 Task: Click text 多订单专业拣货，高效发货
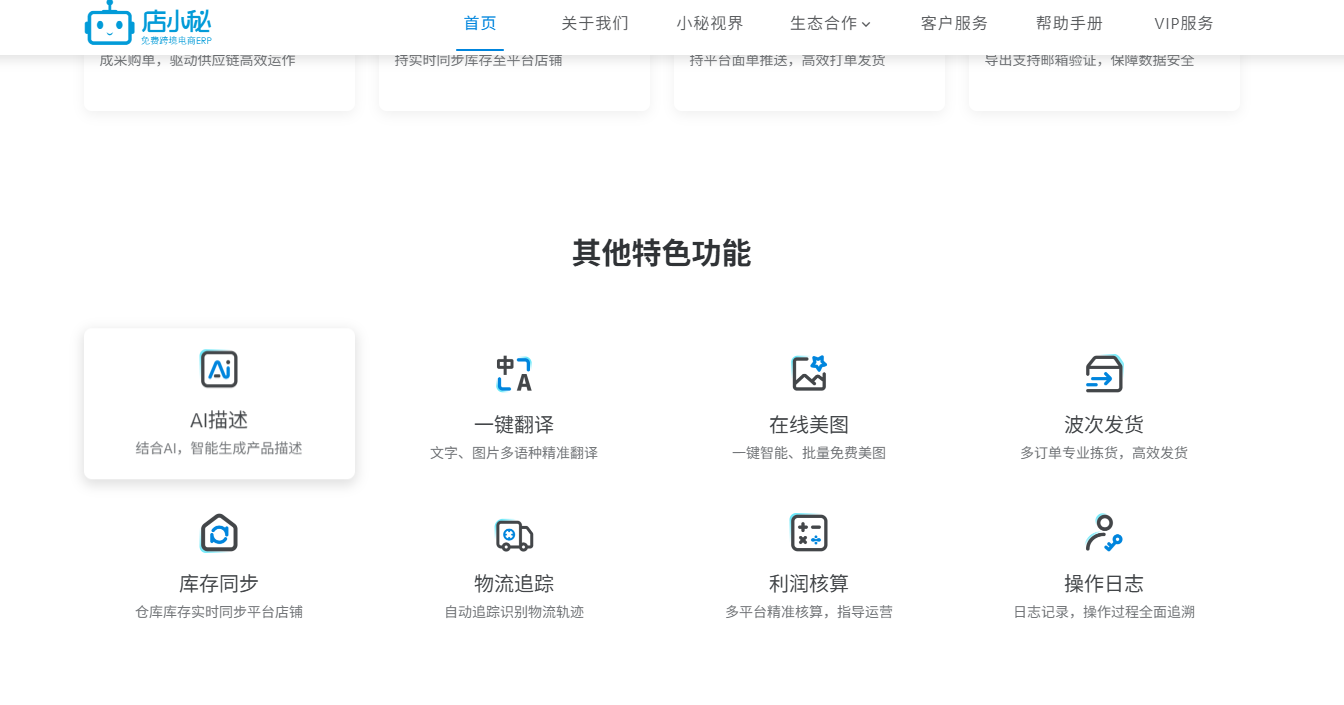[1104, 453]
